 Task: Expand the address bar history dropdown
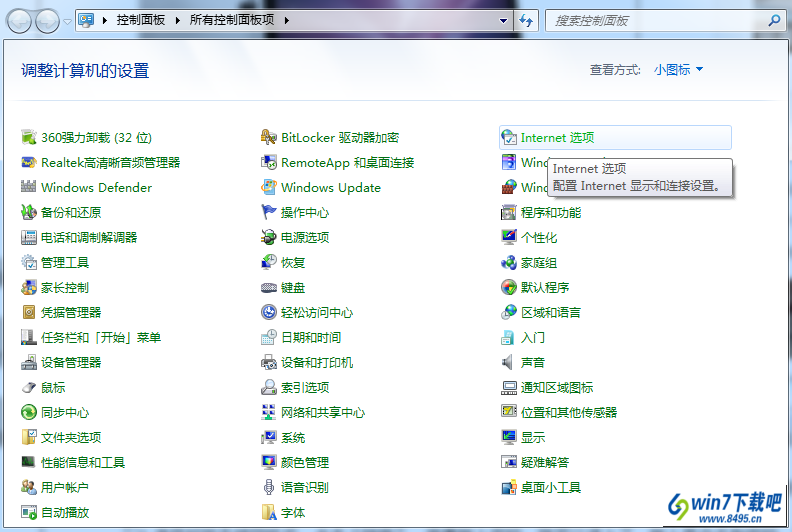[x=503, y=21]
